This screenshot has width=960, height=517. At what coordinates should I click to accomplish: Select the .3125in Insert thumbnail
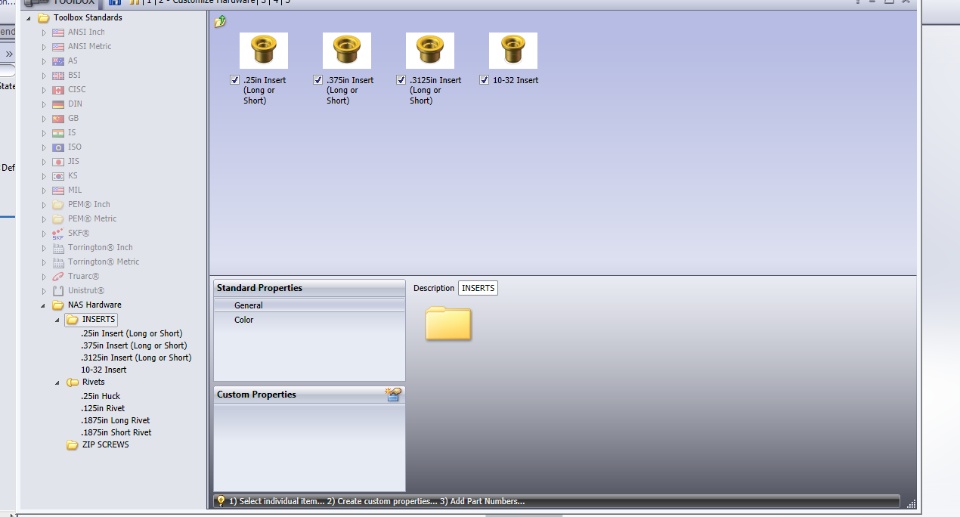[x=430, y=50]
